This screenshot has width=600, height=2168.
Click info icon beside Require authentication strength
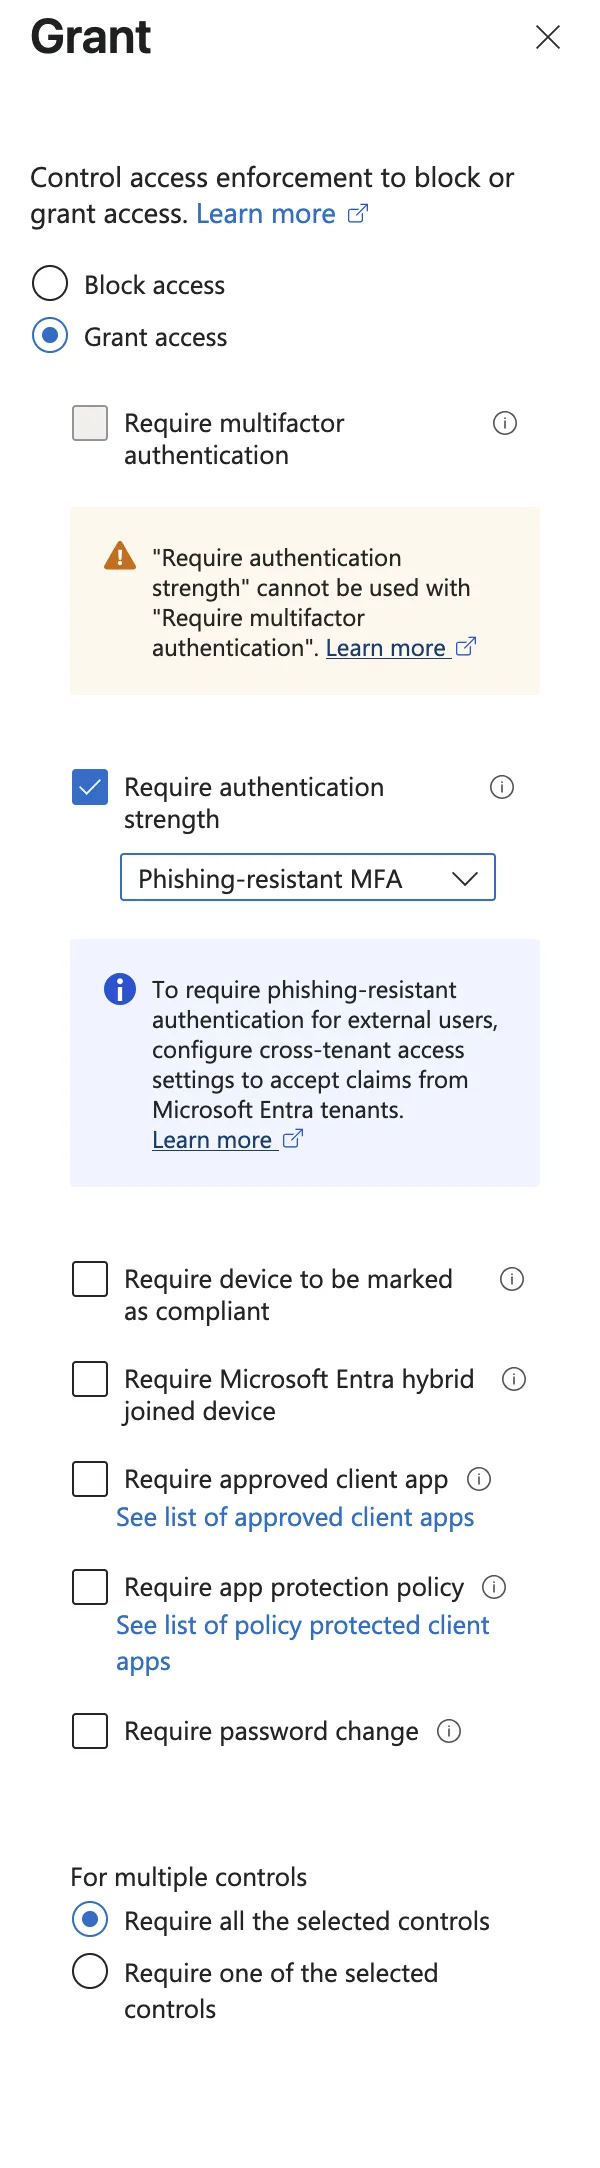click(x=502, y=788)
